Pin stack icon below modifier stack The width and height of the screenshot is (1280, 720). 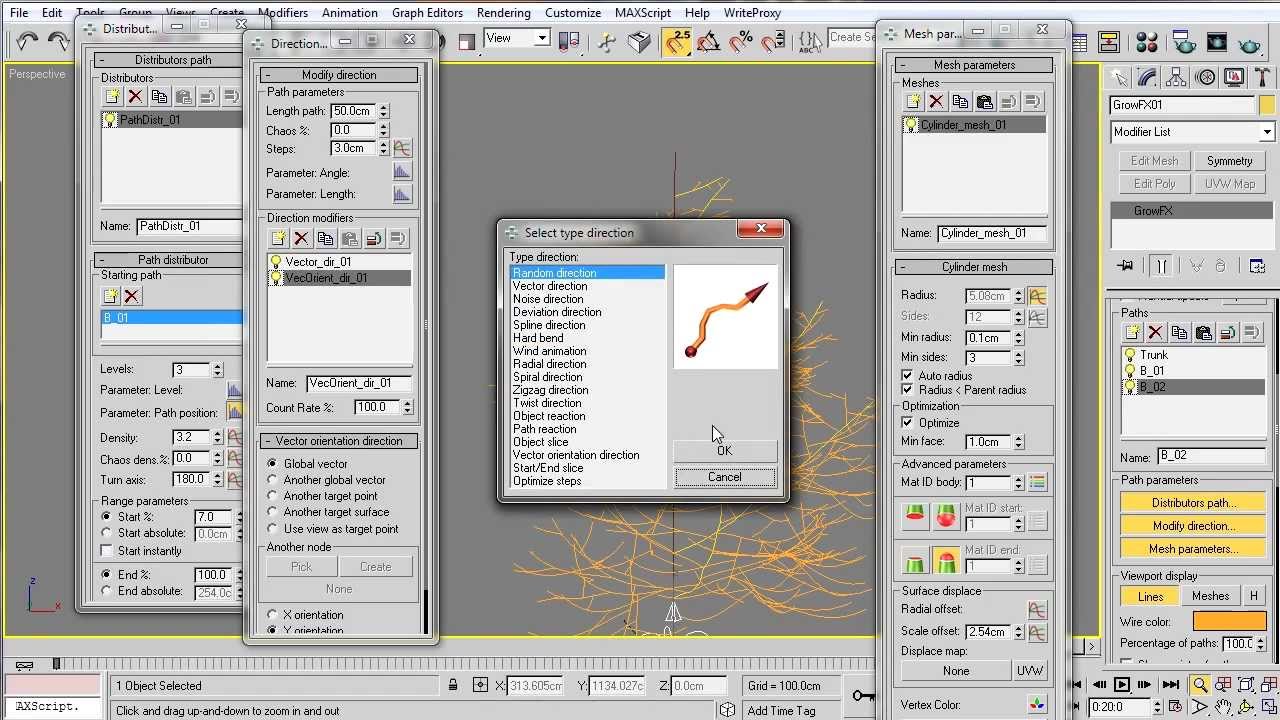[x=1126, y=266]
